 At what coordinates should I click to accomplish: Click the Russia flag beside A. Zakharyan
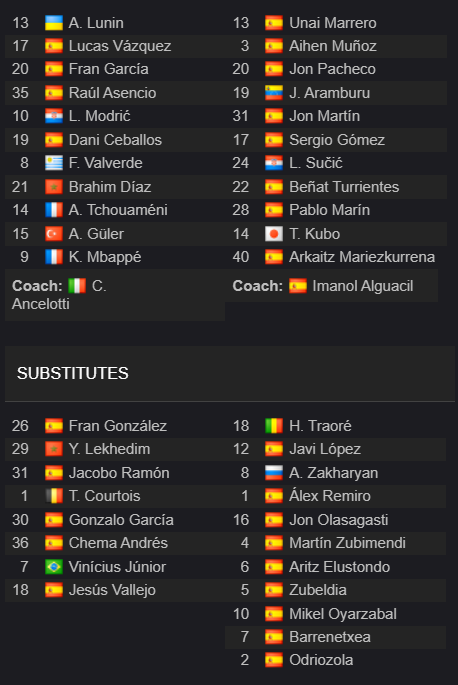pyautogui.click(x=274, y=473)
